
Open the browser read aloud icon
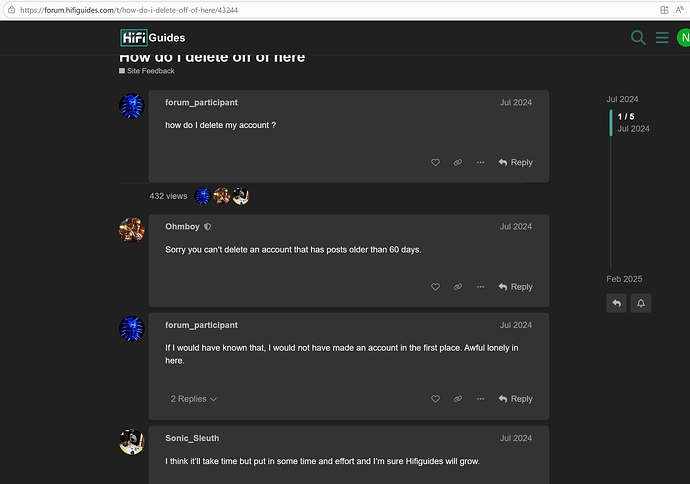coord(679,9)
